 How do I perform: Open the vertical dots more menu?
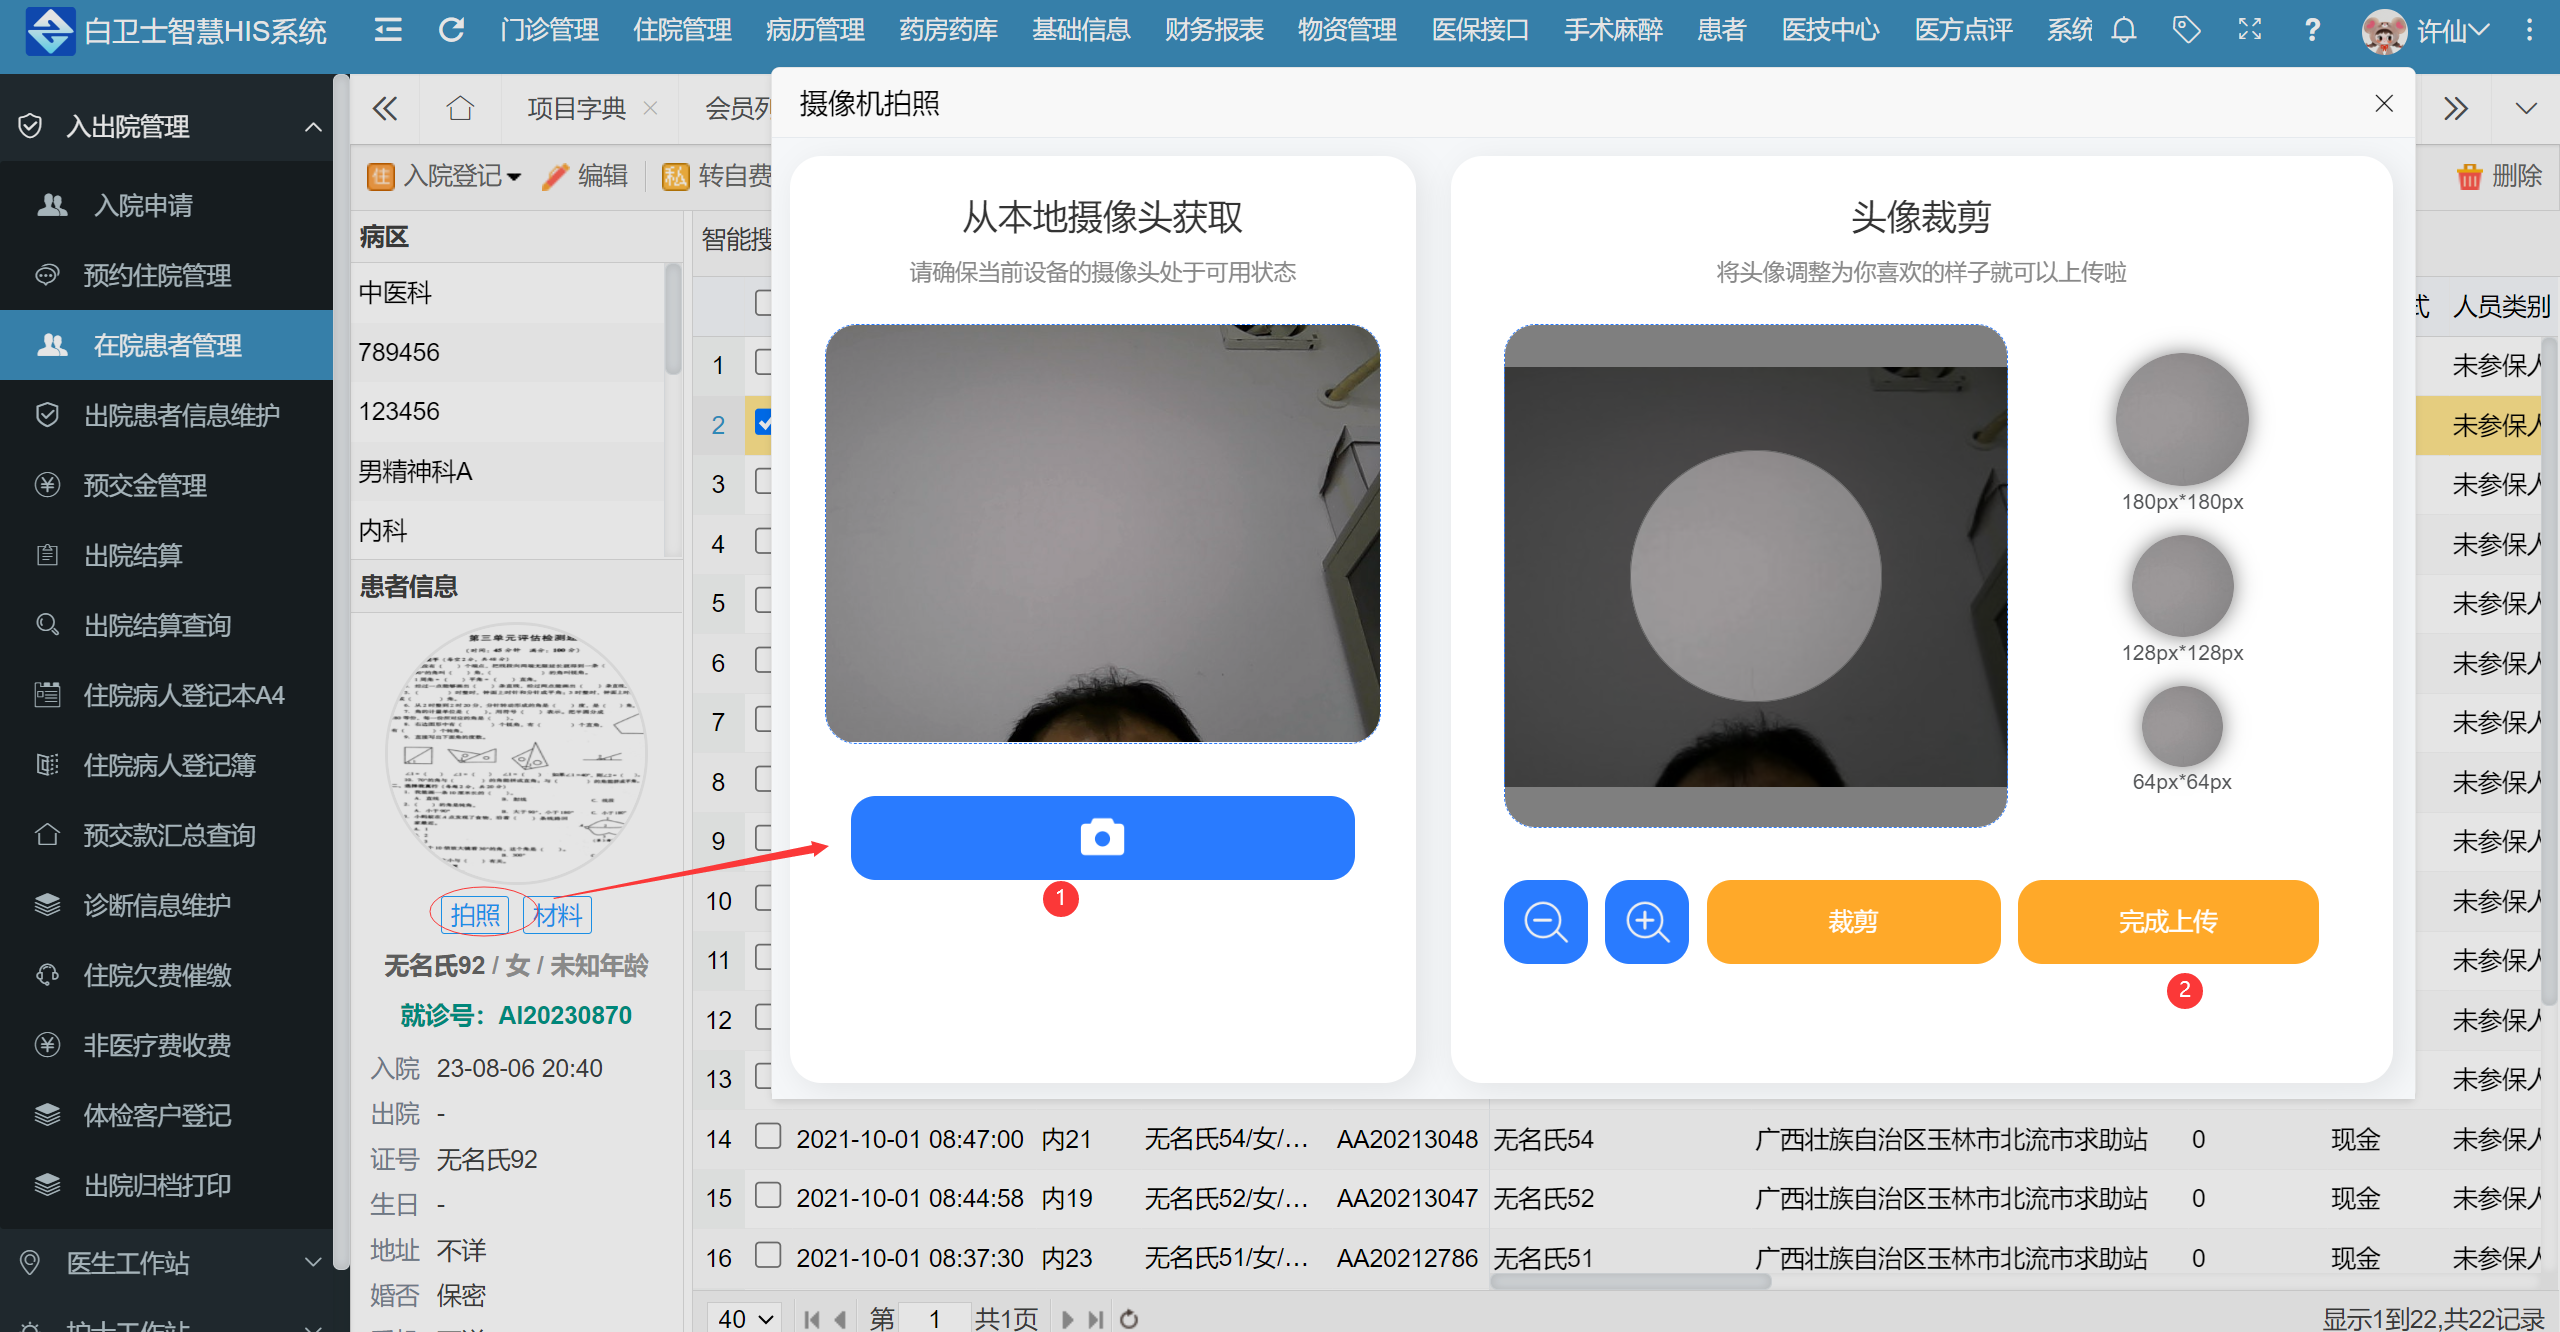pyautogui.click(x=2530, y=30)
